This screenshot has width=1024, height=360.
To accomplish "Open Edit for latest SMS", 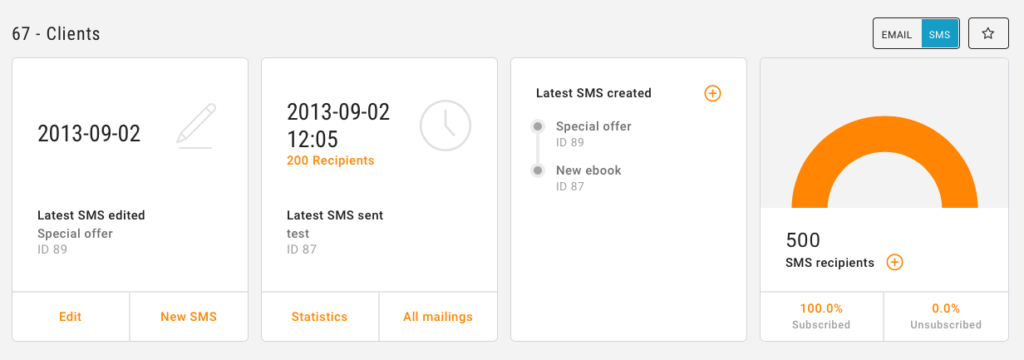I will (x=71, y=317).
